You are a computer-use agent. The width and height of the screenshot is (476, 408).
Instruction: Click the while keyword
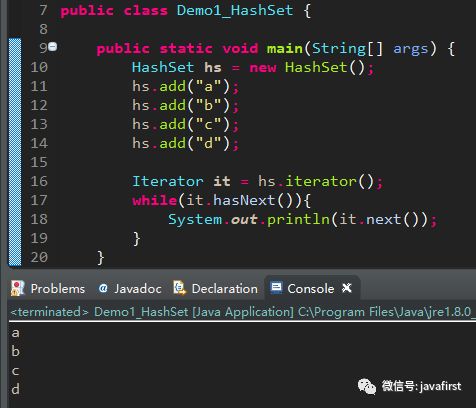(x=154, y=201)
